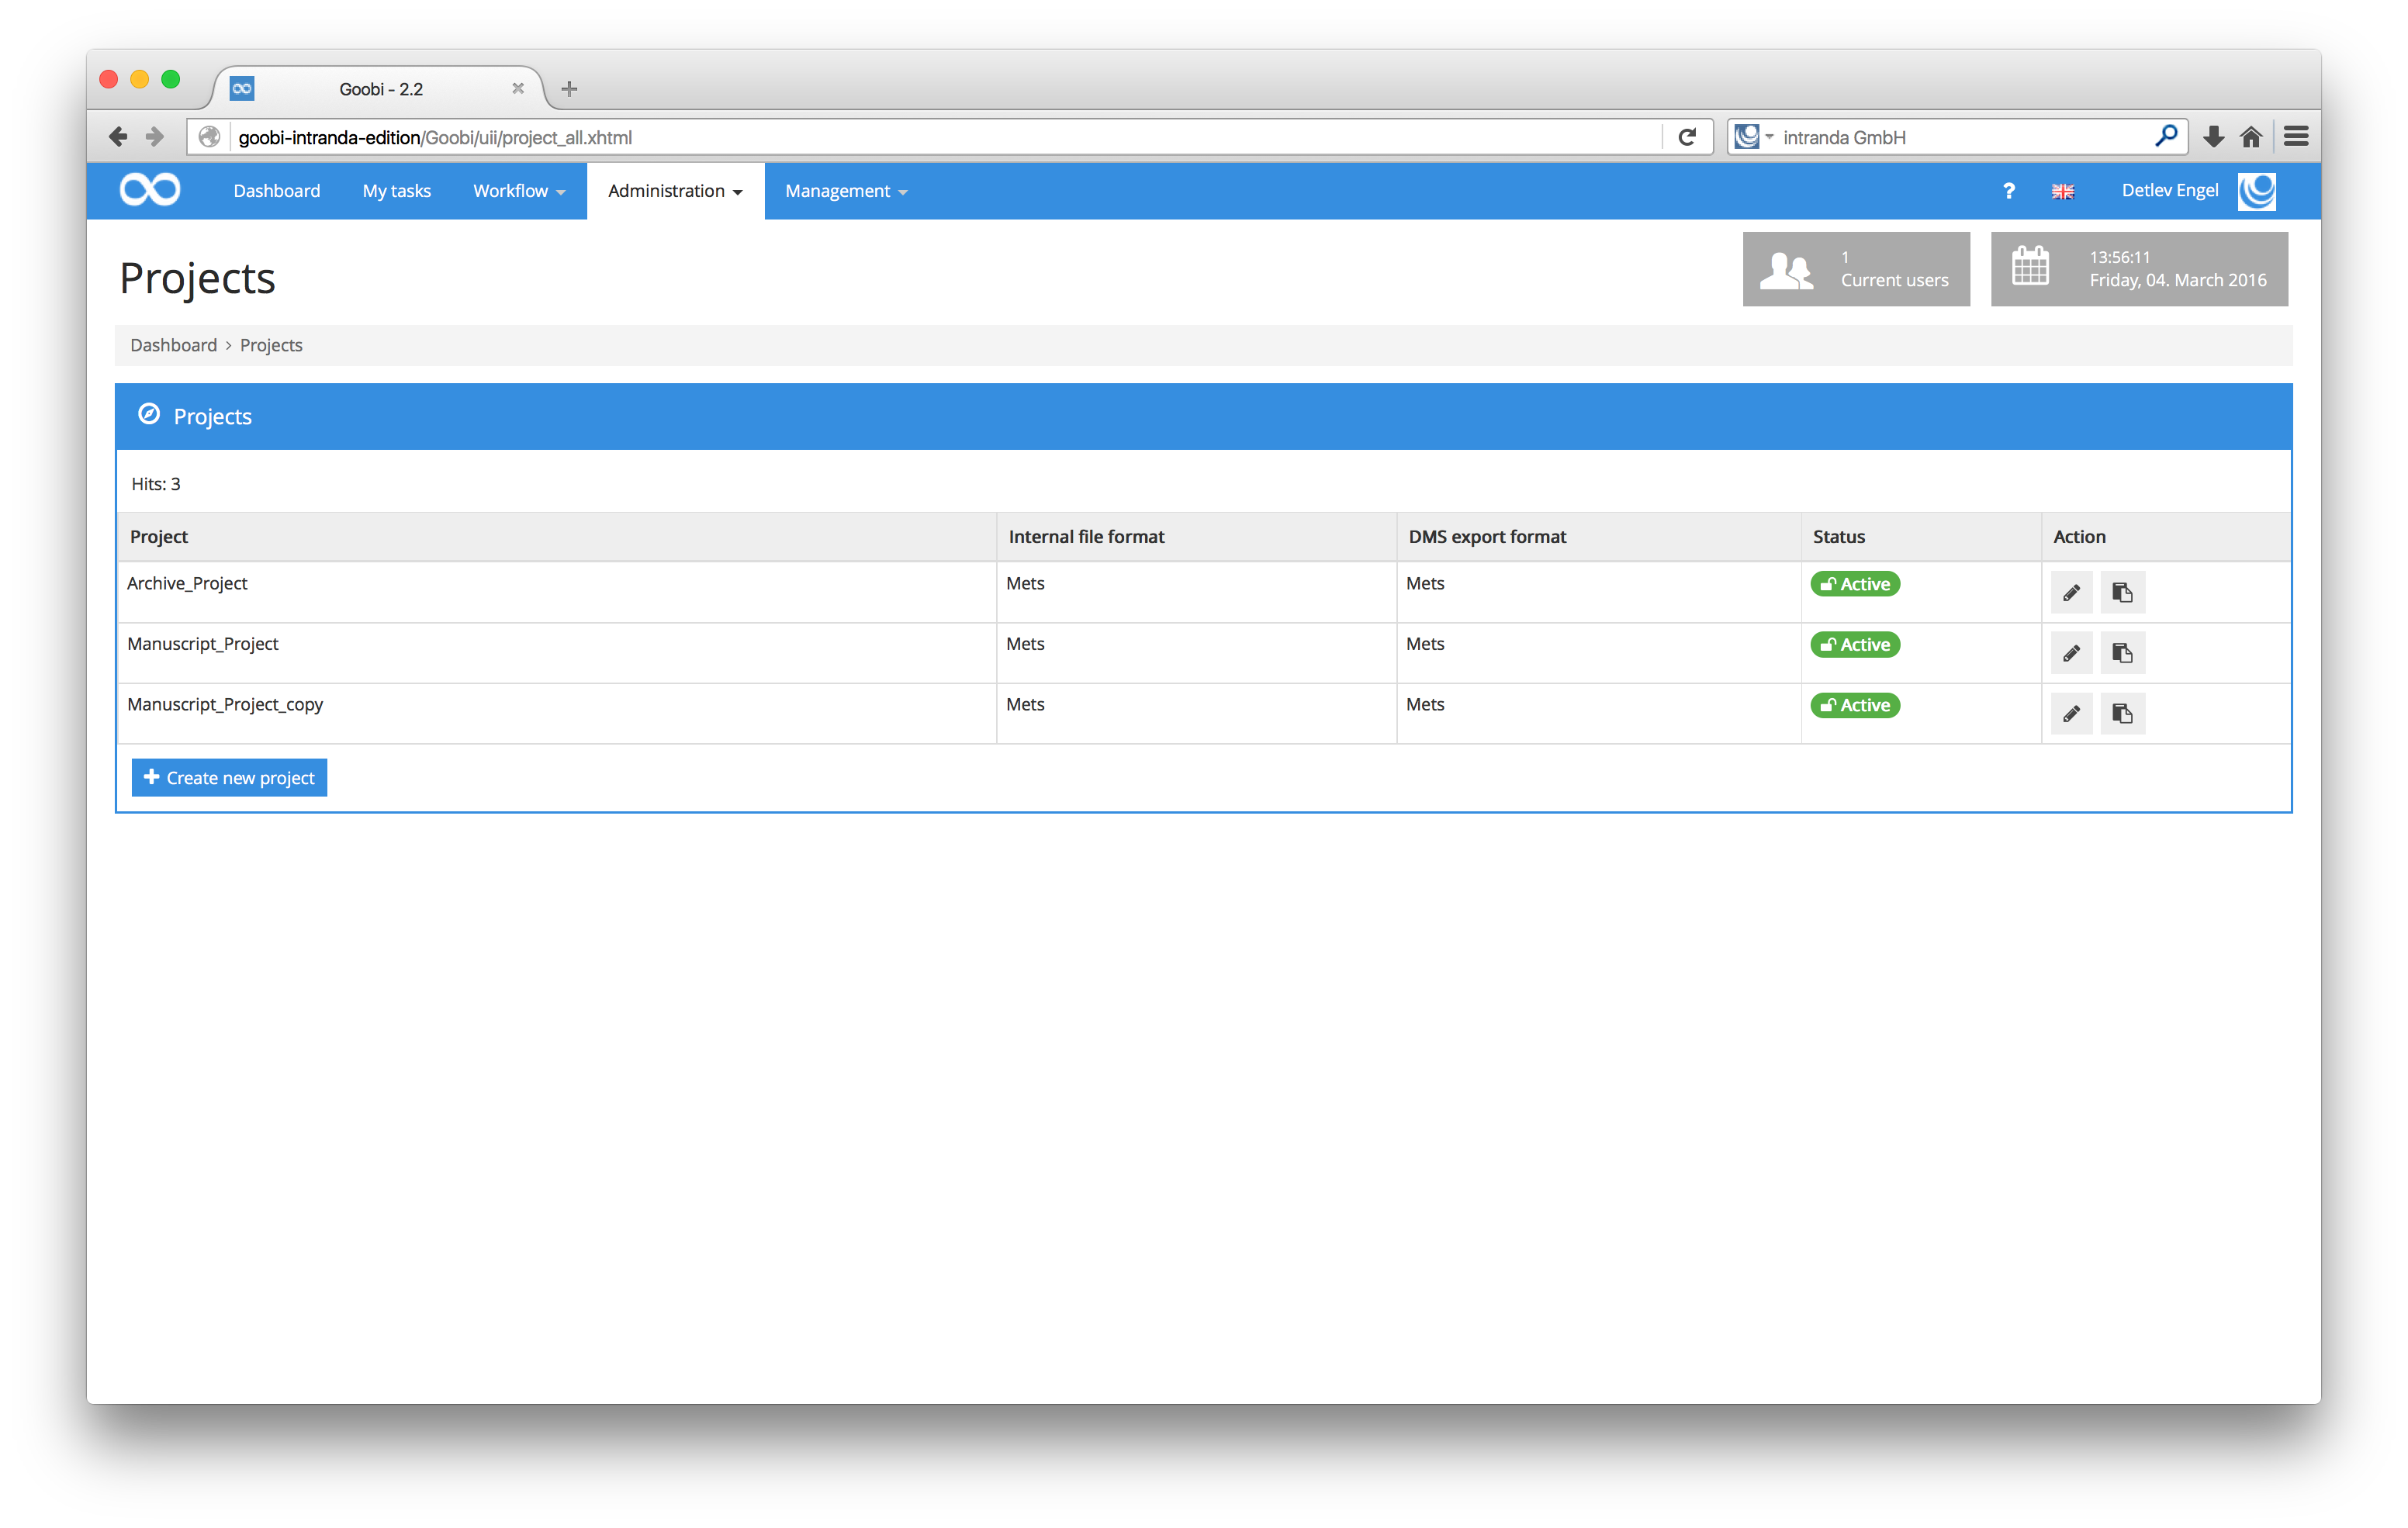Open the browser hamburger menu
Viewport: 2408px width, 1528px height.
(x=2296, y=137)
